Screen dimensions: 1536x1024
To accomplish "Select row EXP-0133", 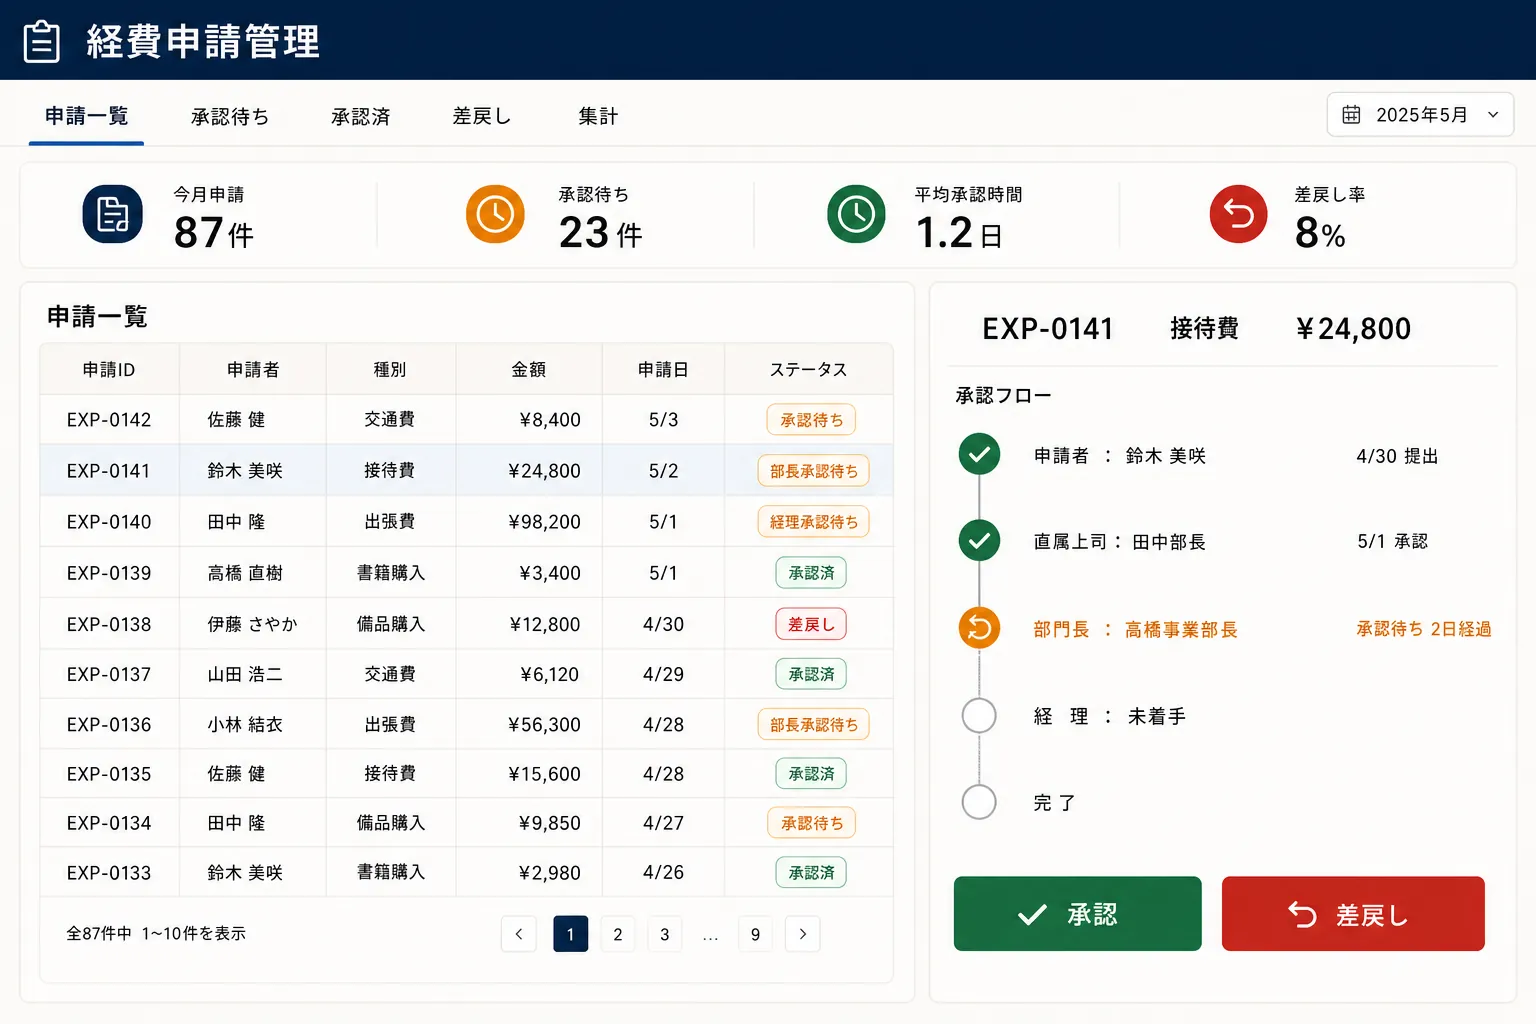I will coord(466,872).
